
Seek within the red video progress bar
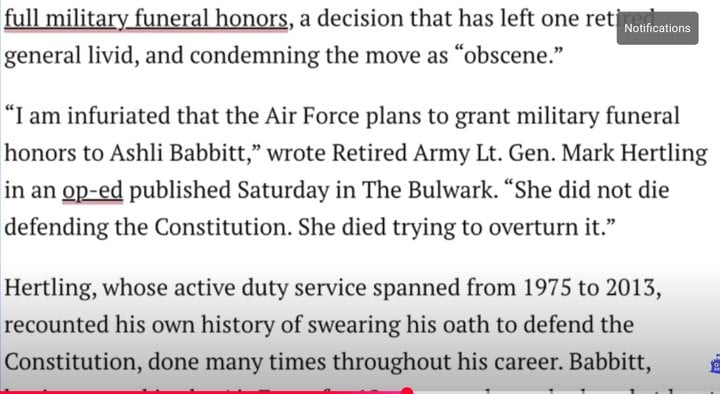point(202,392)
